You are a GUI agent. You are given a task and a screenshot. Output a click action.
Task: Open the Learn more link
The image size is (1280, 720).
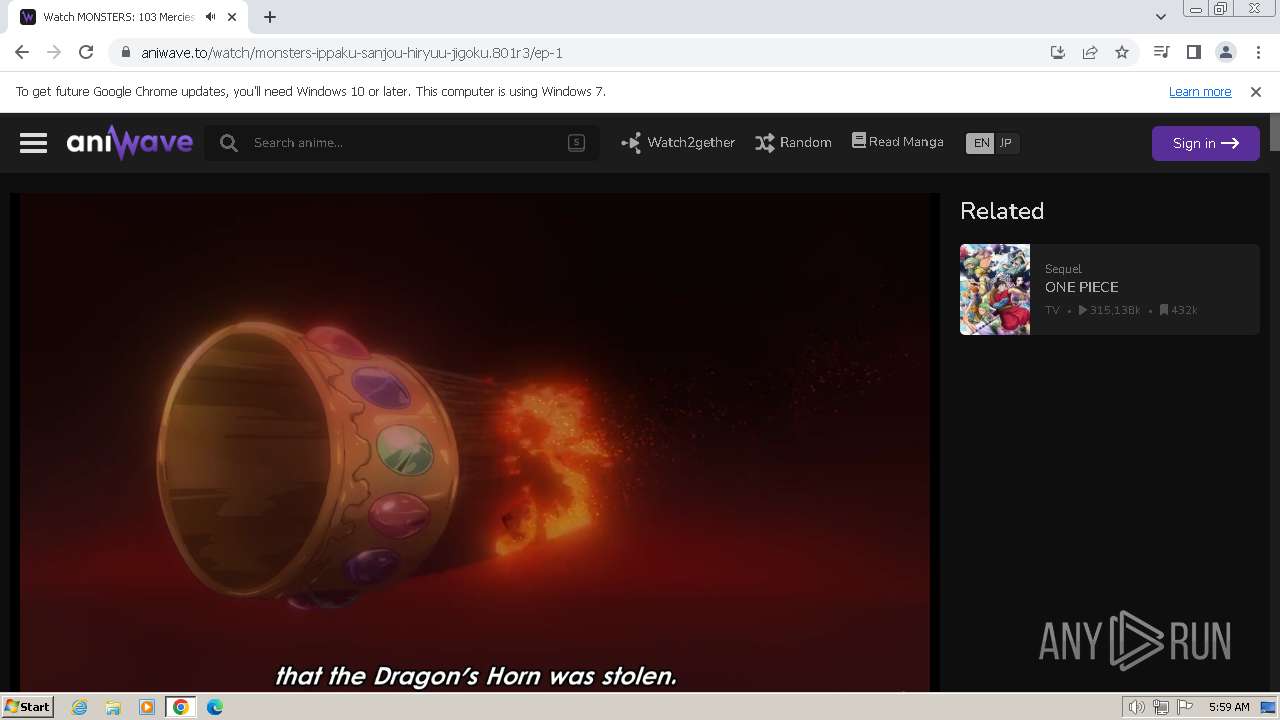(x=1200, y=91)
